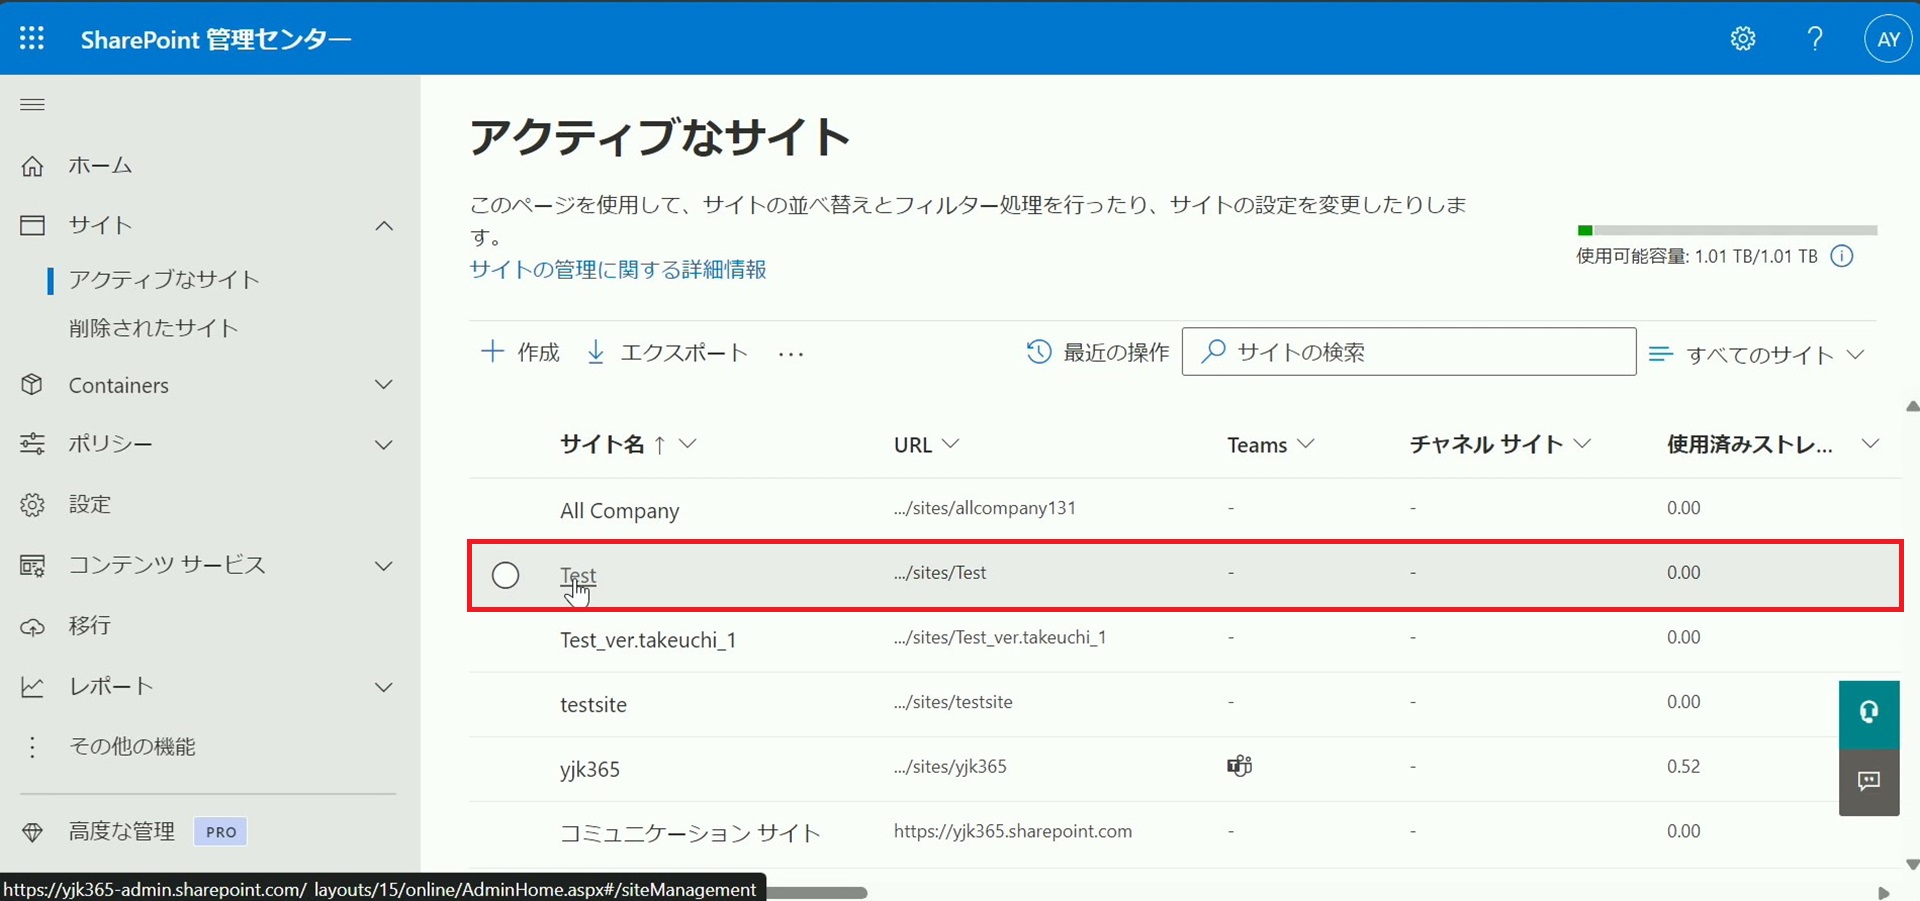Expand the レポート section chevron

pos(384,687)
